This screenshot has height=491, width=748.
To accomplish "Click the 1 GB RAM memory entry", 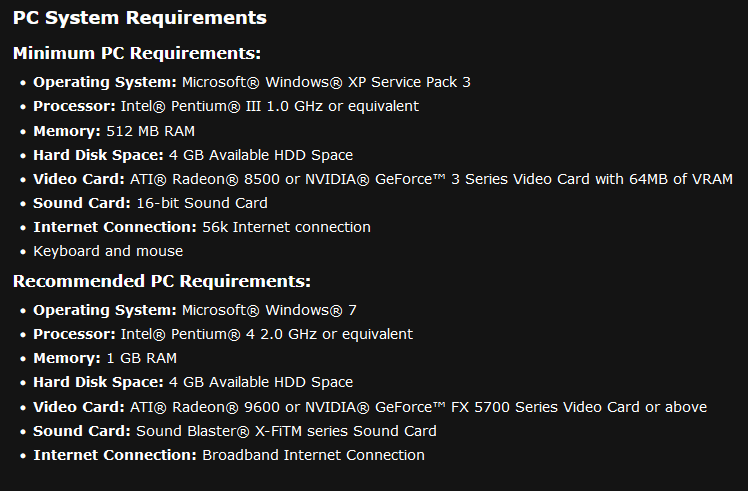I will click(105, 358).
